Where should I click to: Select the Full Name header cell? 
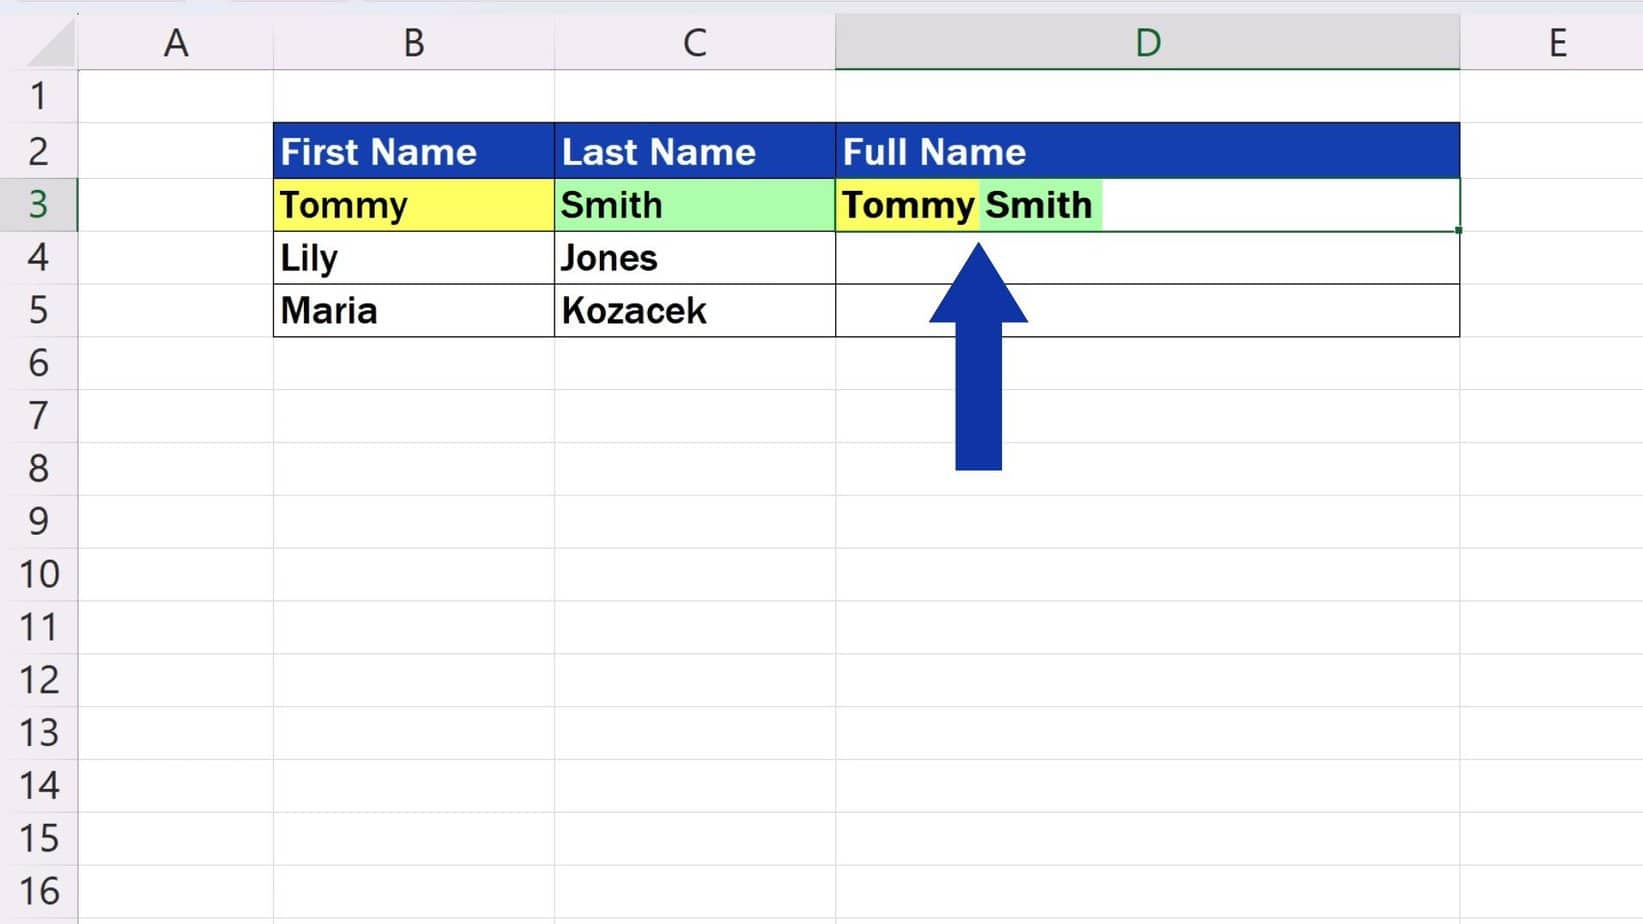[1147, 151]
